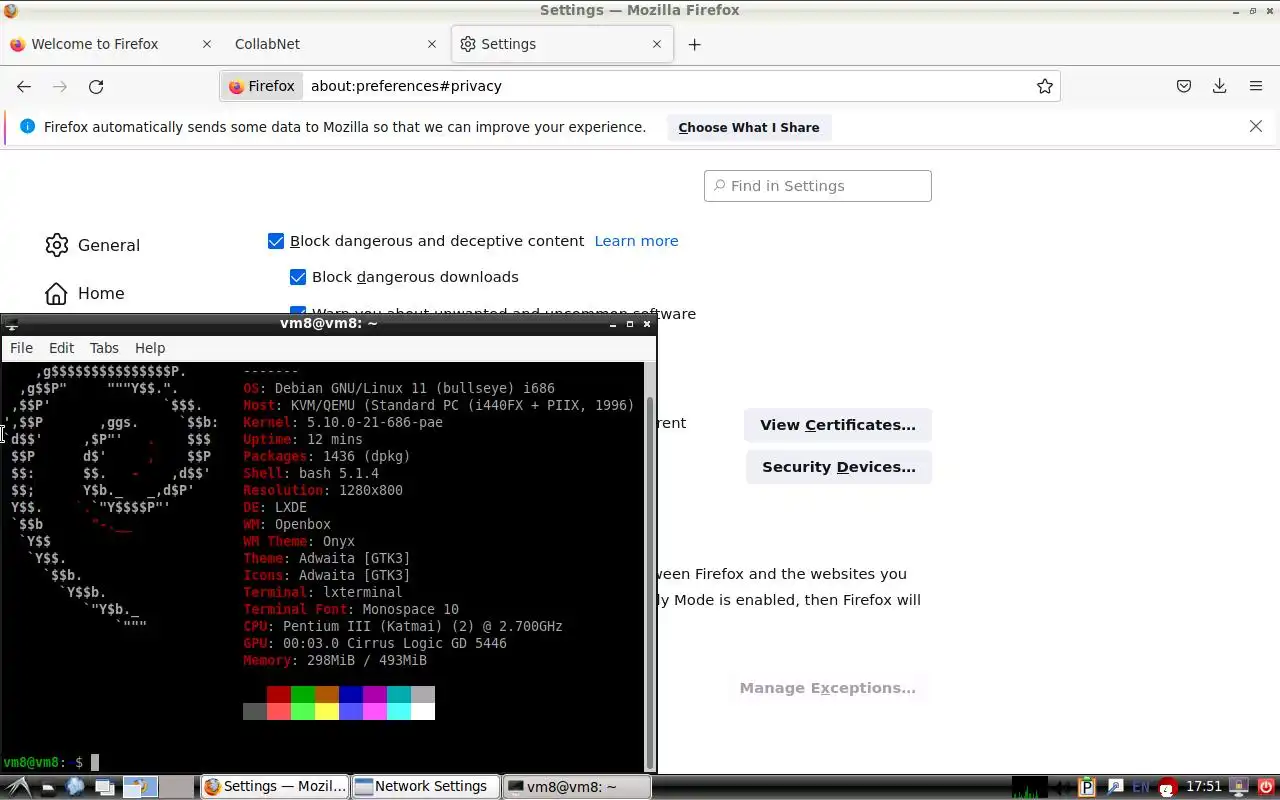Click the terminal vertical scrollbar

tap(650, 567)
